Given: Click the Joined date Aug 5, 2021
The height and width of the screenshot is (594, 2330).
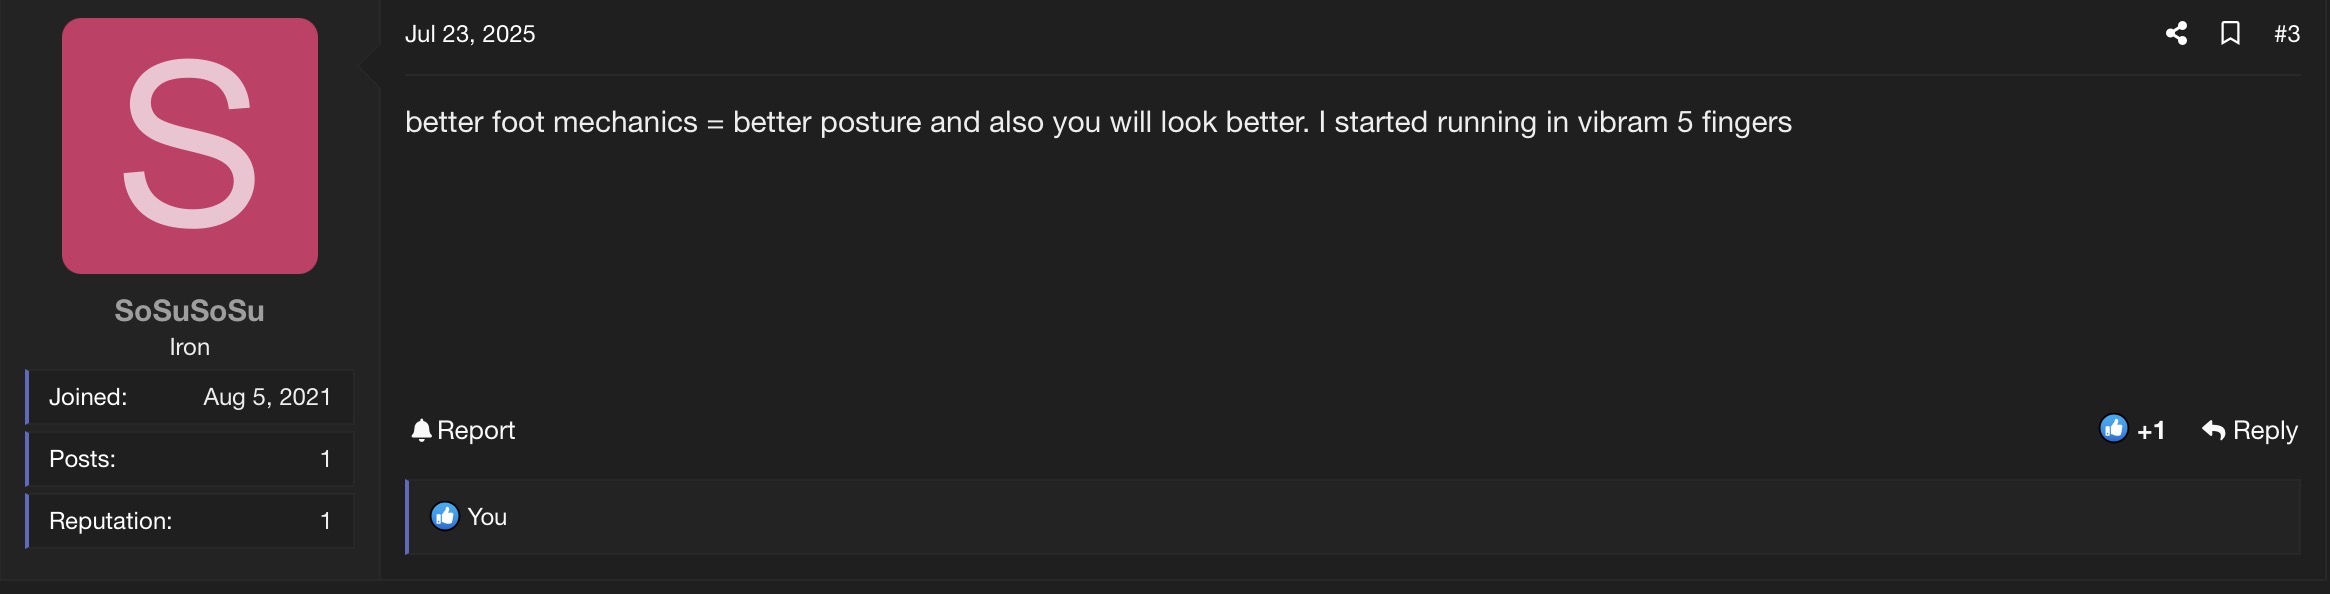Looking at the screenshot, I should [x=267, y=397].
